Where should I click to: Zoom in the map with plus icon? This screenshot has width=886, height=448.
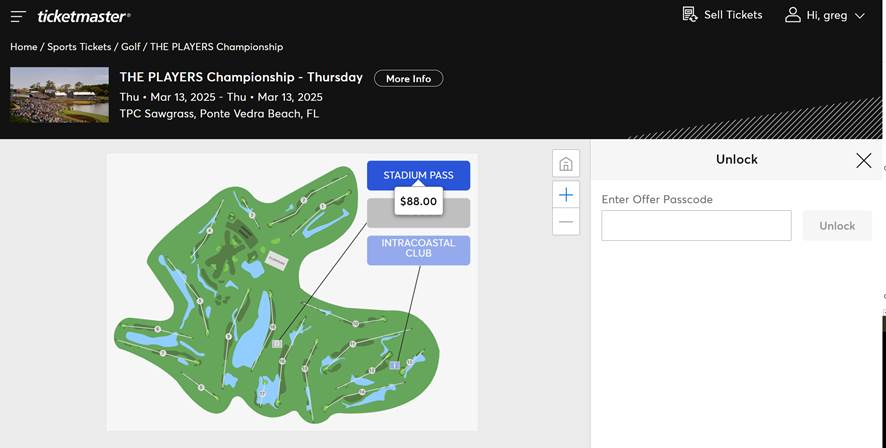pos(566,195)
